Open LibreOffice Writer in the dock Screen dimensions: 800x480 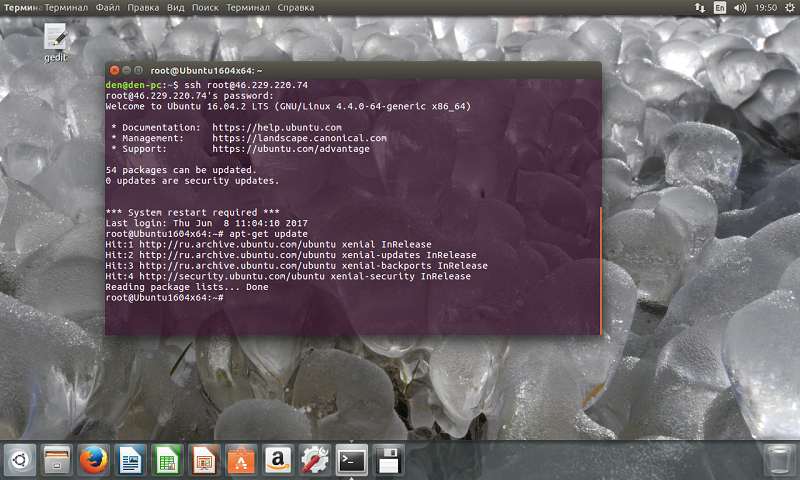coord(130,460)
